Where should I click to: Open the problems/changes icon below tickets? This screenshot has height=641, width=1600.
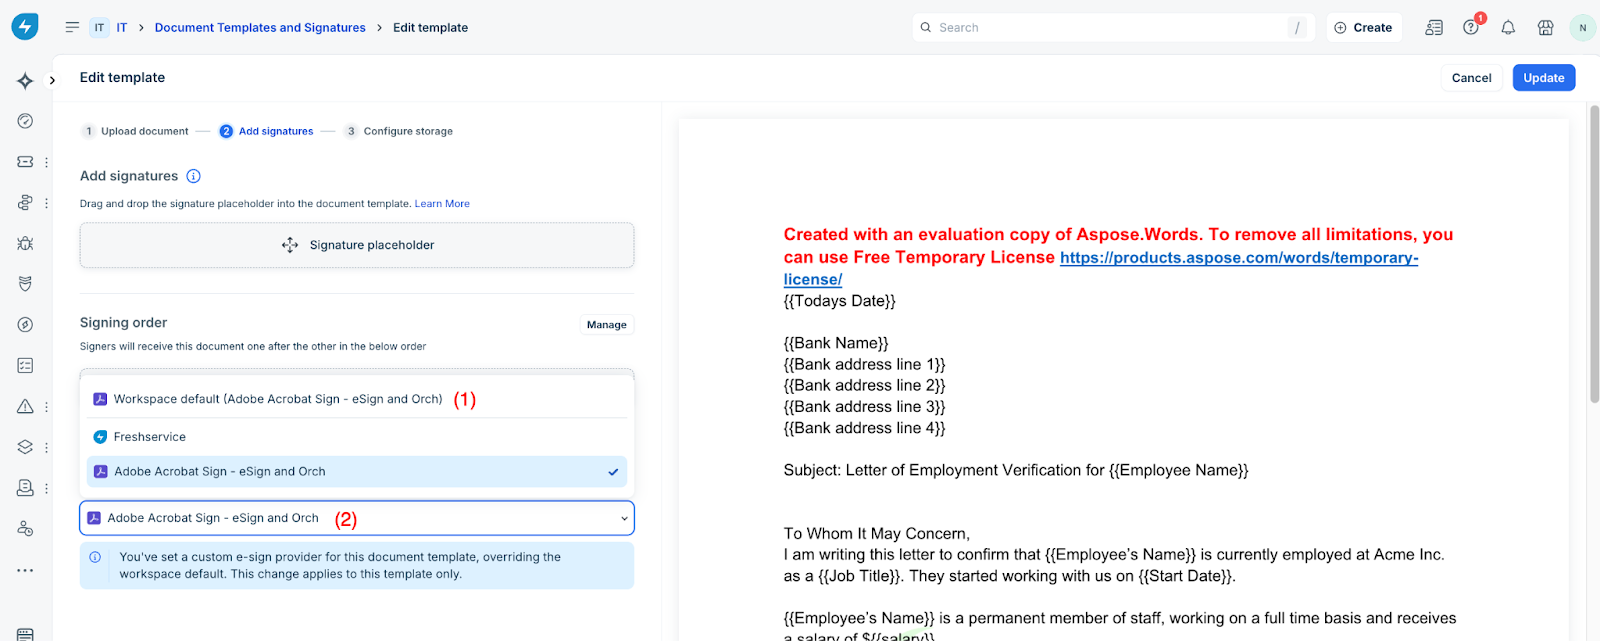click(x=25, y=202)
